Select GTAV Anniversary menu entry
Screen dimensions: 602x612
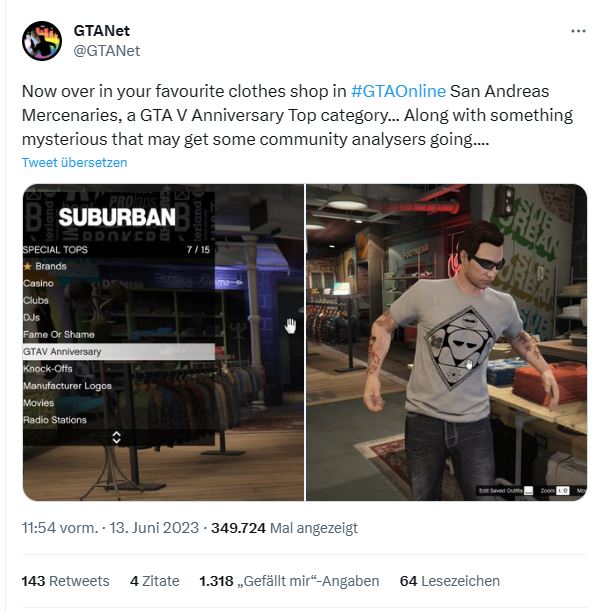click(x=119, y=352)
